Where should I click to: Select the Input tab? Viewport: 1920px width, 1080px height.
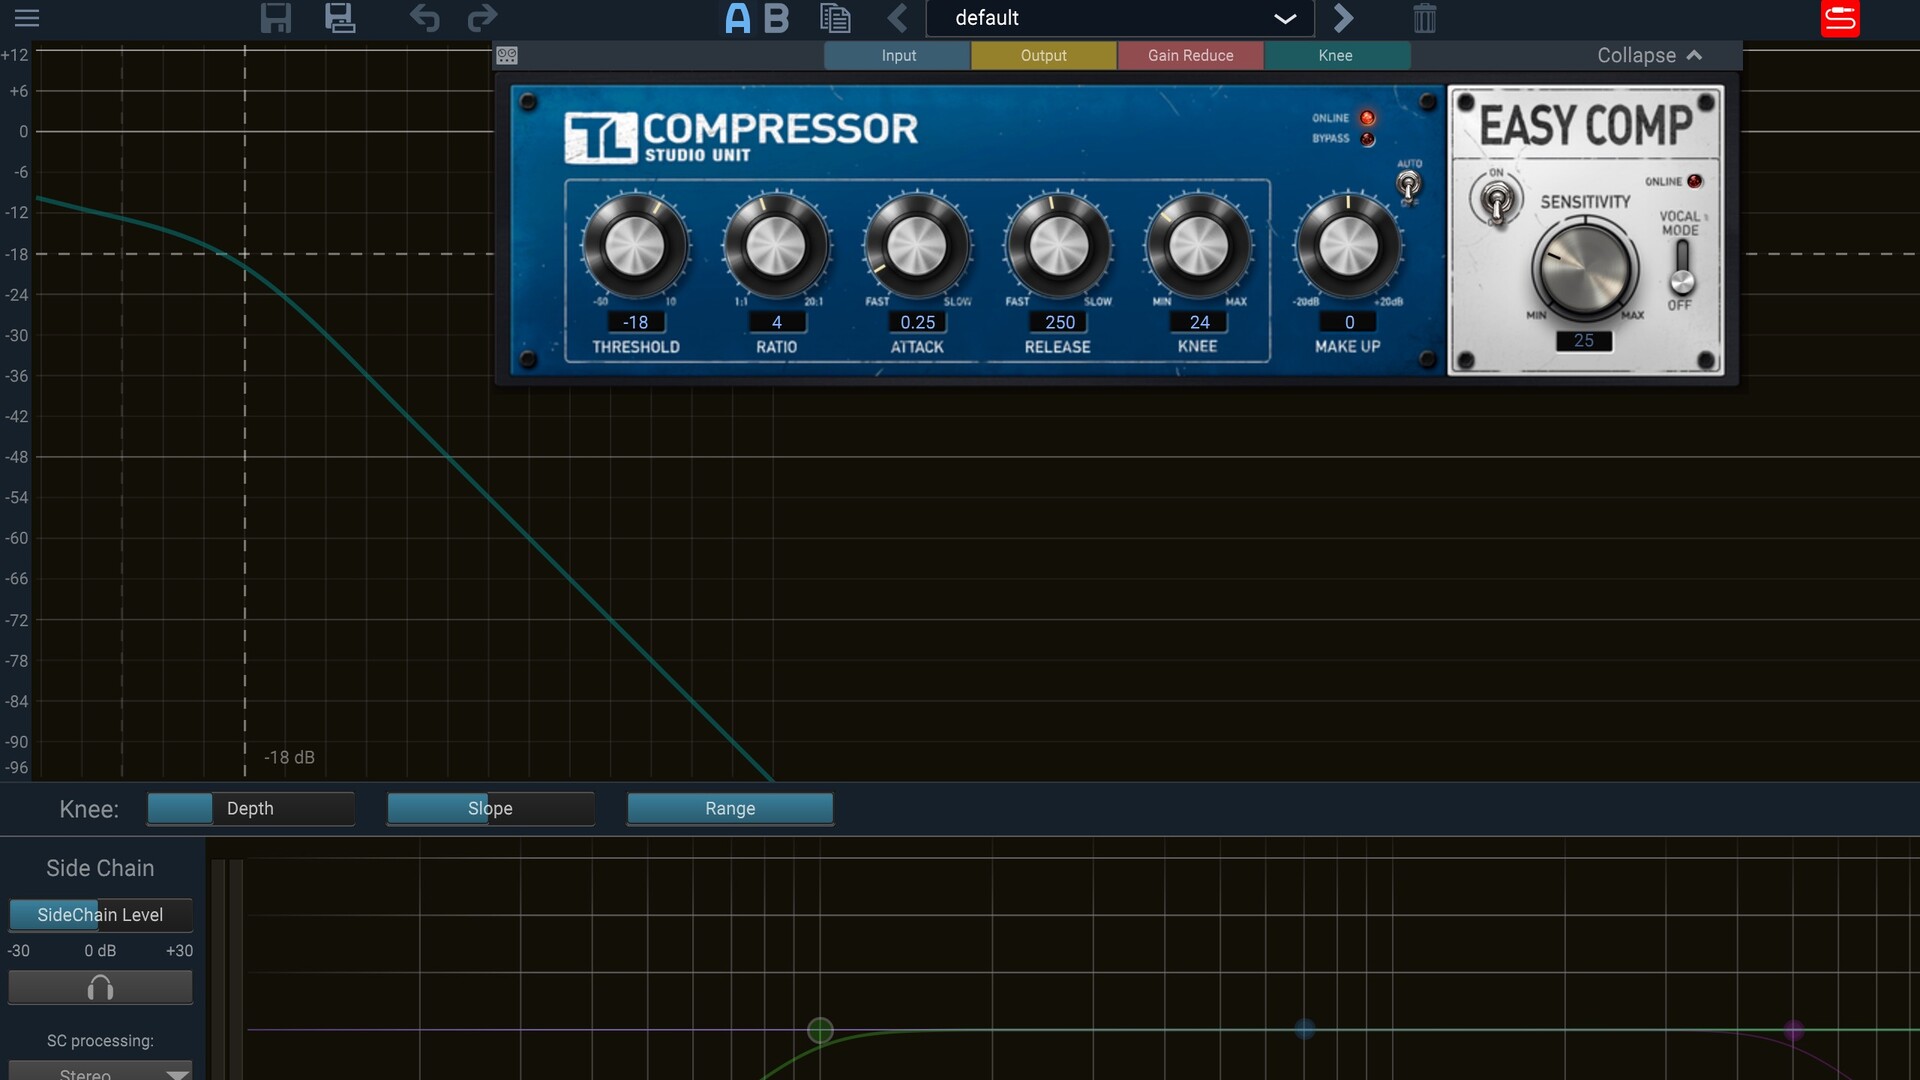tap(898, 56)
